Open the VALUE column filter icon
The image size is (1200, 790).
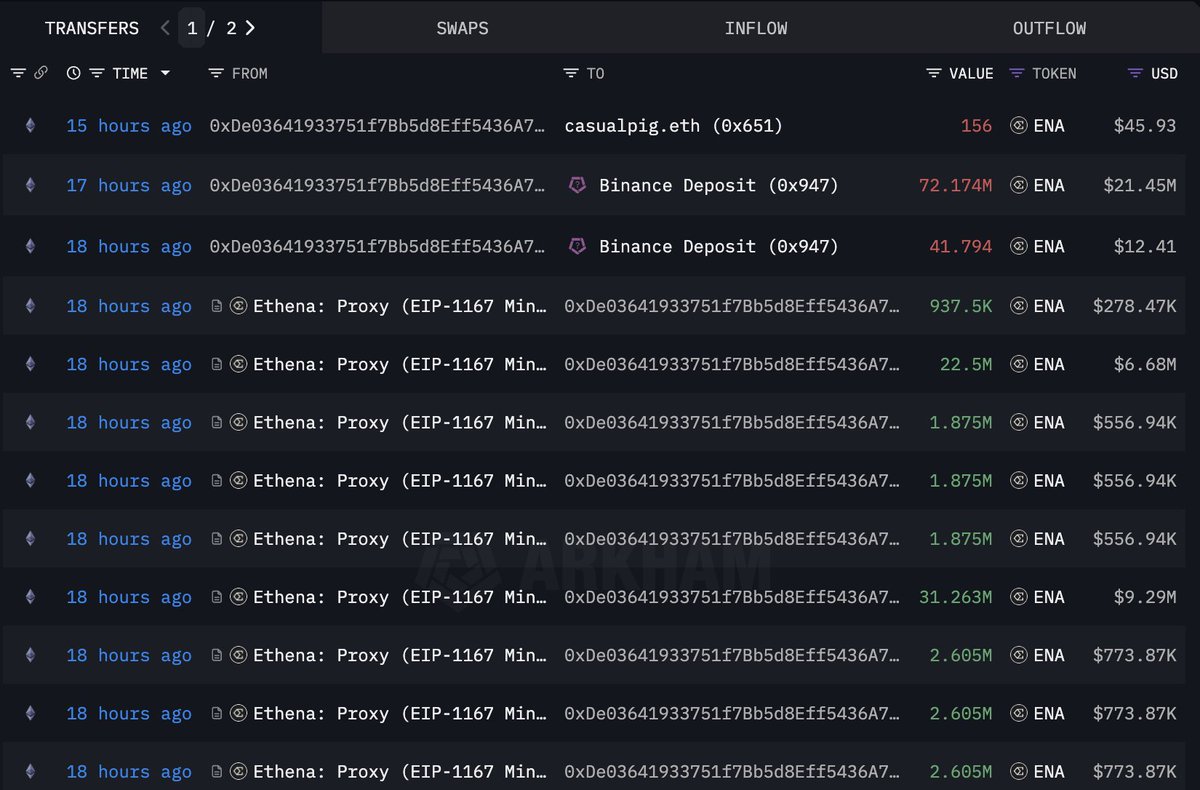coord(933,73)
